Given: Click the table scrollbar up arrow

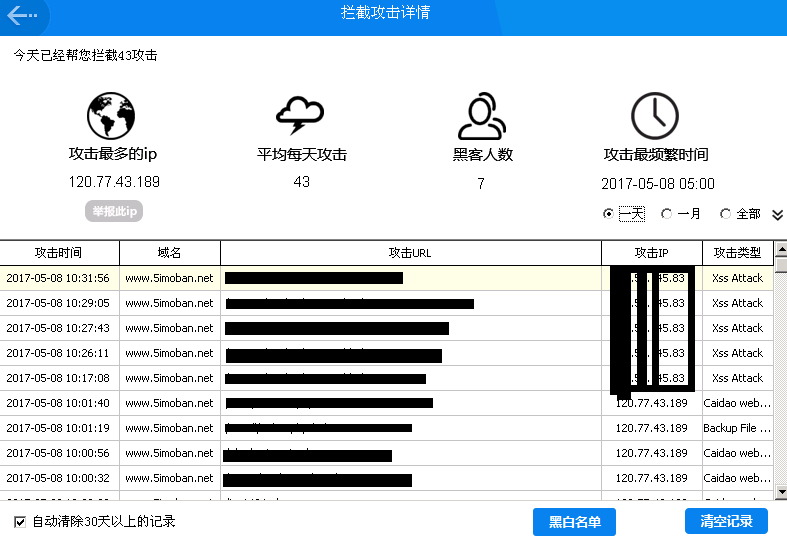Looking at the screenshot, I should pyautogui.click(x=781, y=249).
